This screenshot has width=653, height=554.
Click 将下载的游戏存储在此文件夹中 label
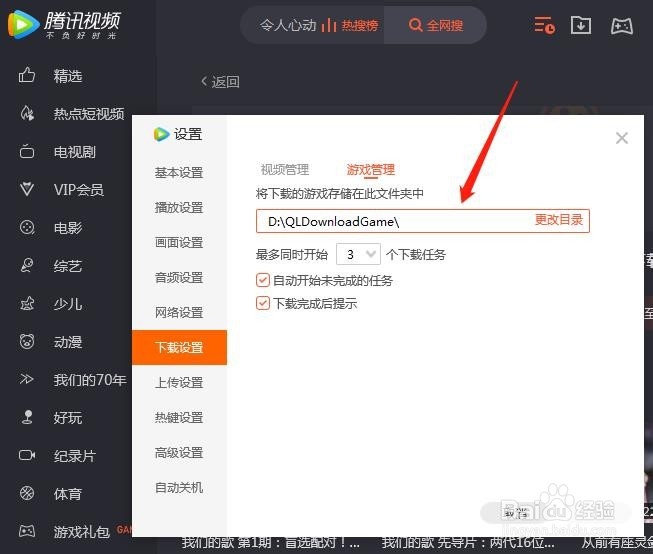pos(340,193)
